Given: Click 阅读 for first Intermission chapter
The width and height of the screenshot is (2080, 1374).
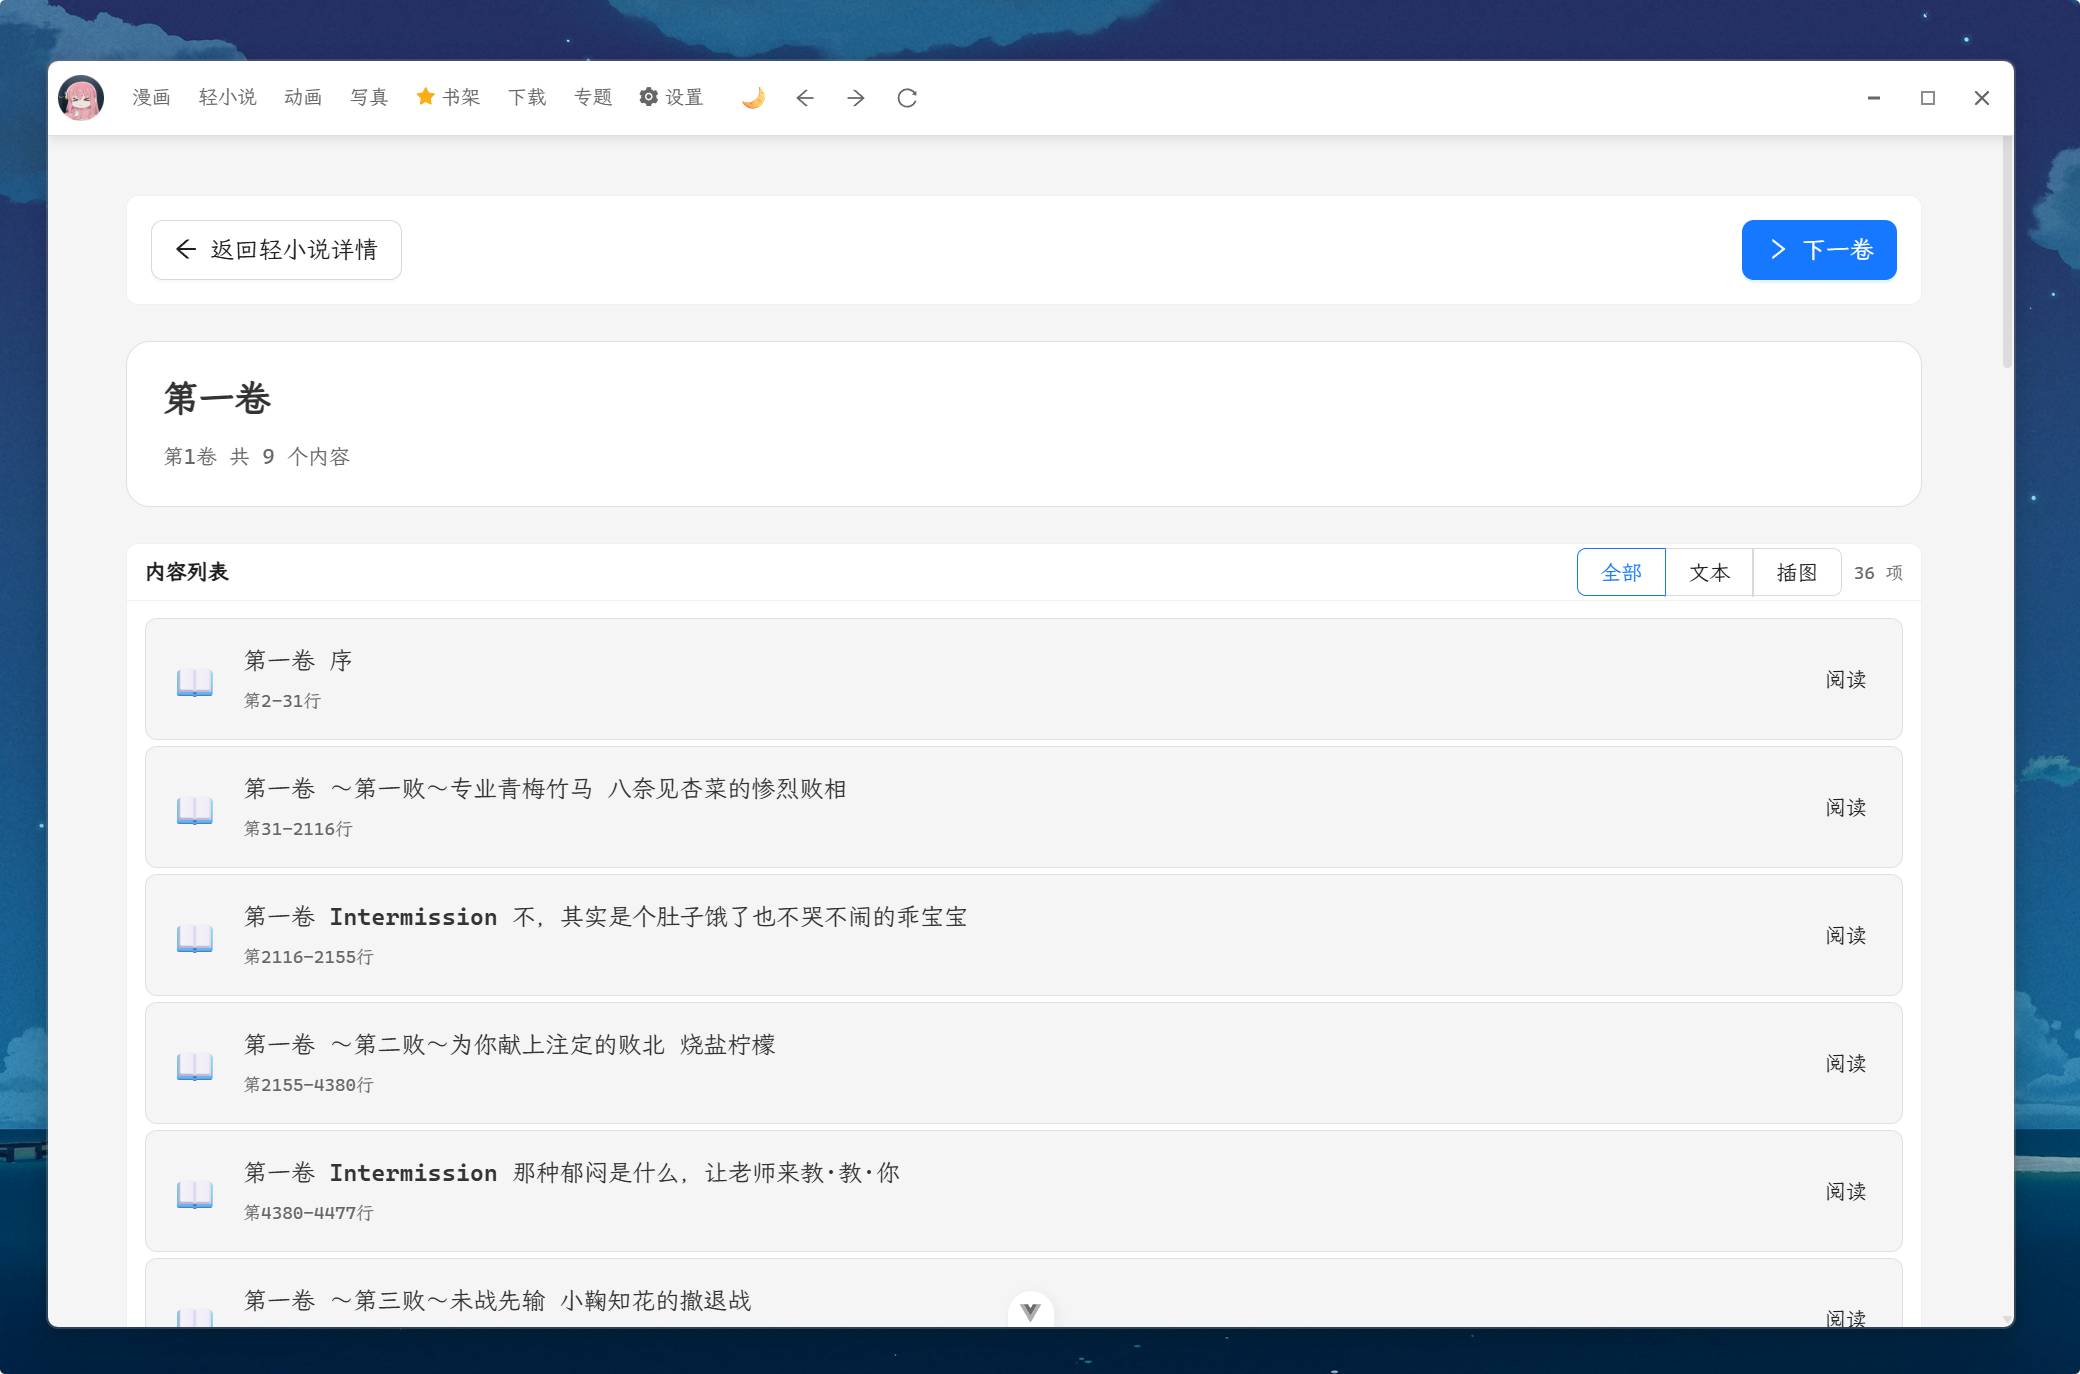Looking at the screenshot, I should coord(1845,935).
